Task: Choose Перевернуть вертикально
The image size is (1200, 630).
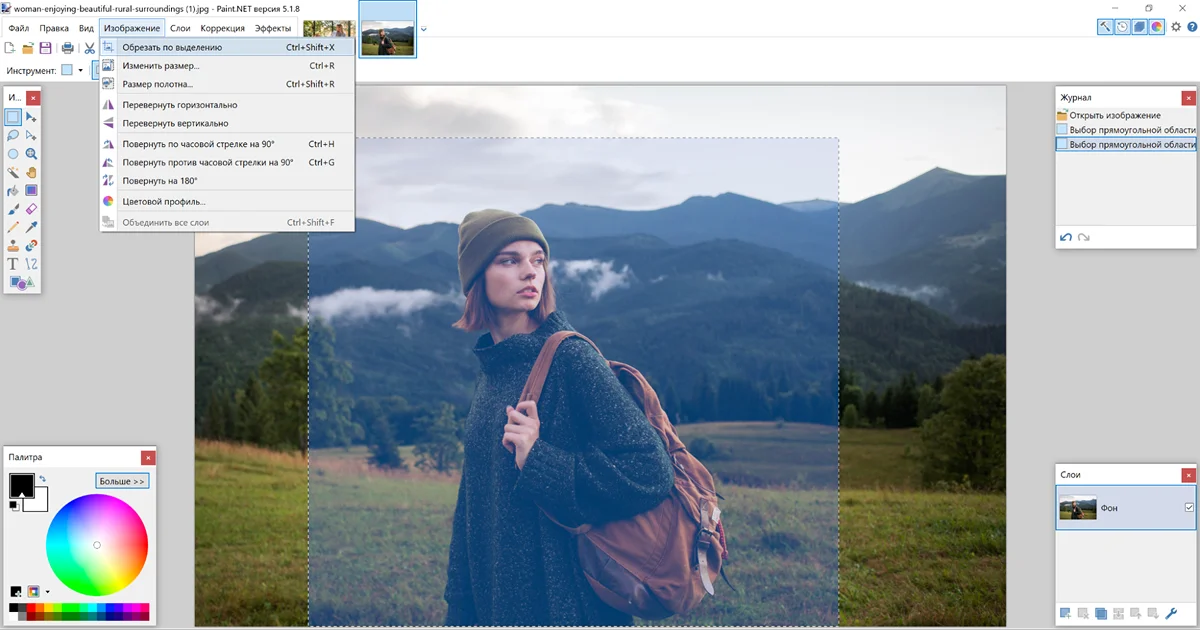Action: tap(228, 123)
